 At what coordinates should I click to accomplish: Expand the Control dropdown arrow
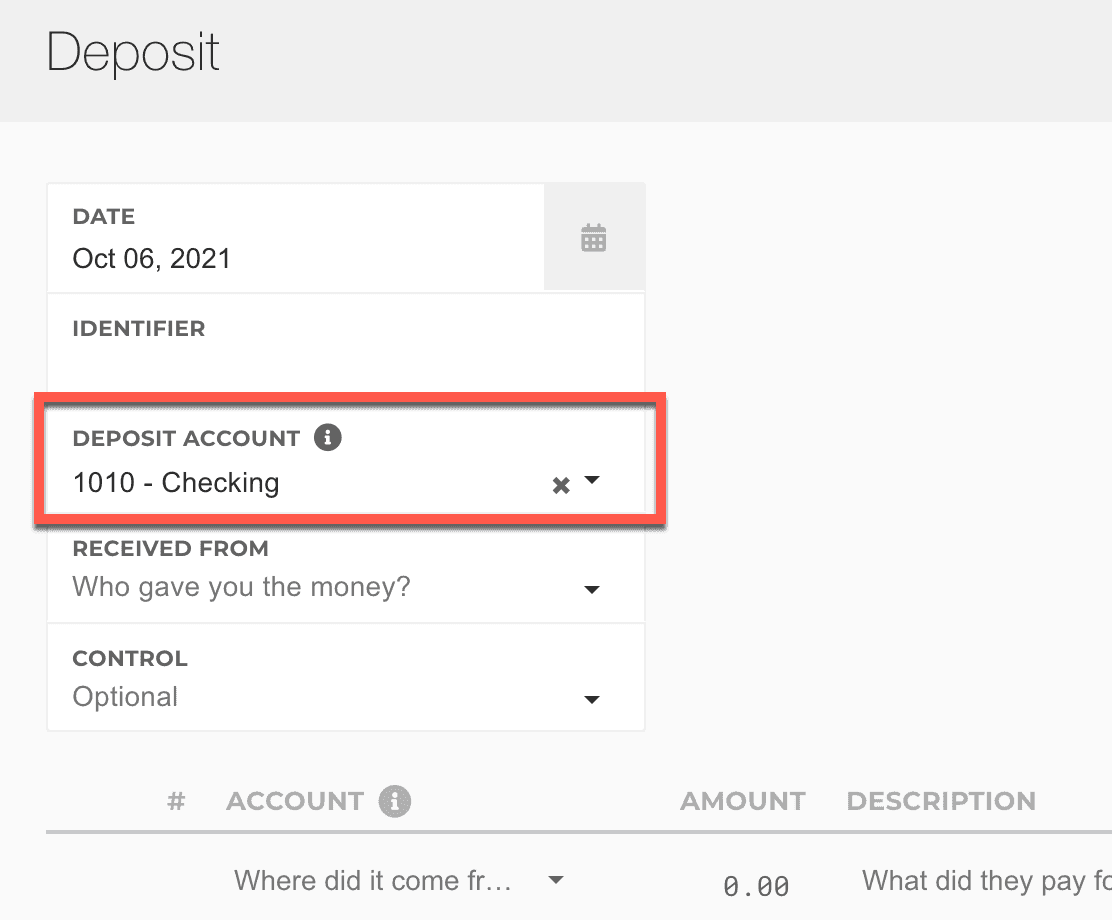click(592, 699)
